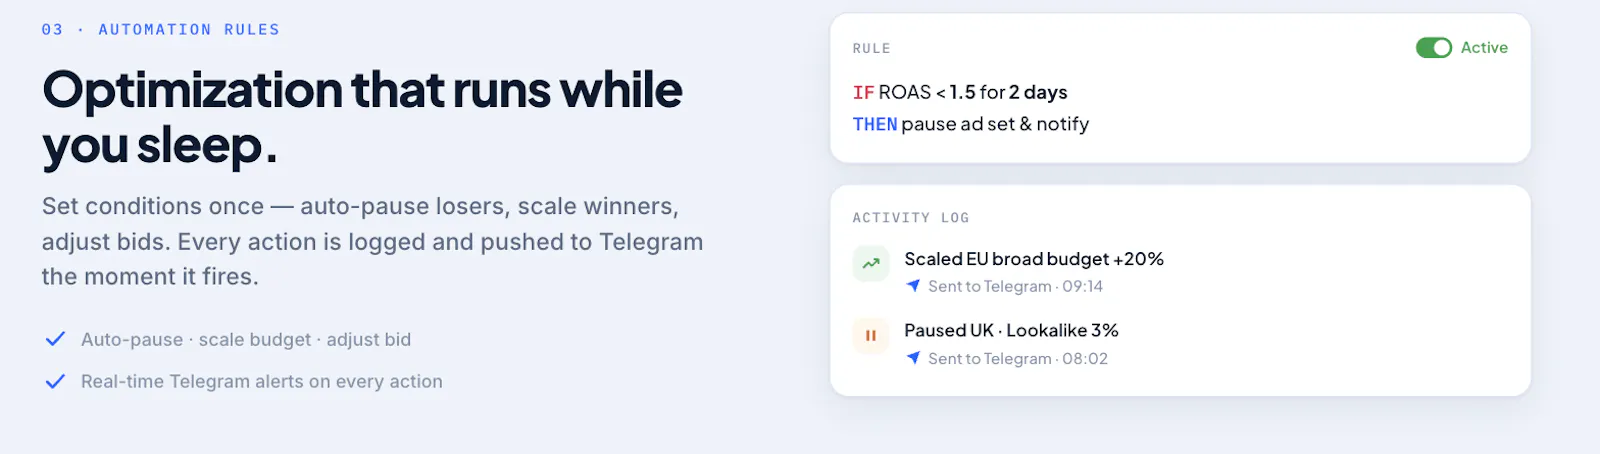Click the orange pause icon
This screenshot has width=1600, height=454.
click(871, 336)
